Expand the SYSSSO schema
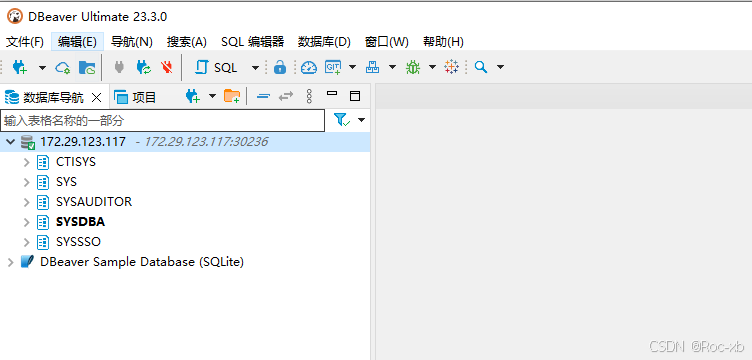This screenshot has height=360, width=752. 27,242
